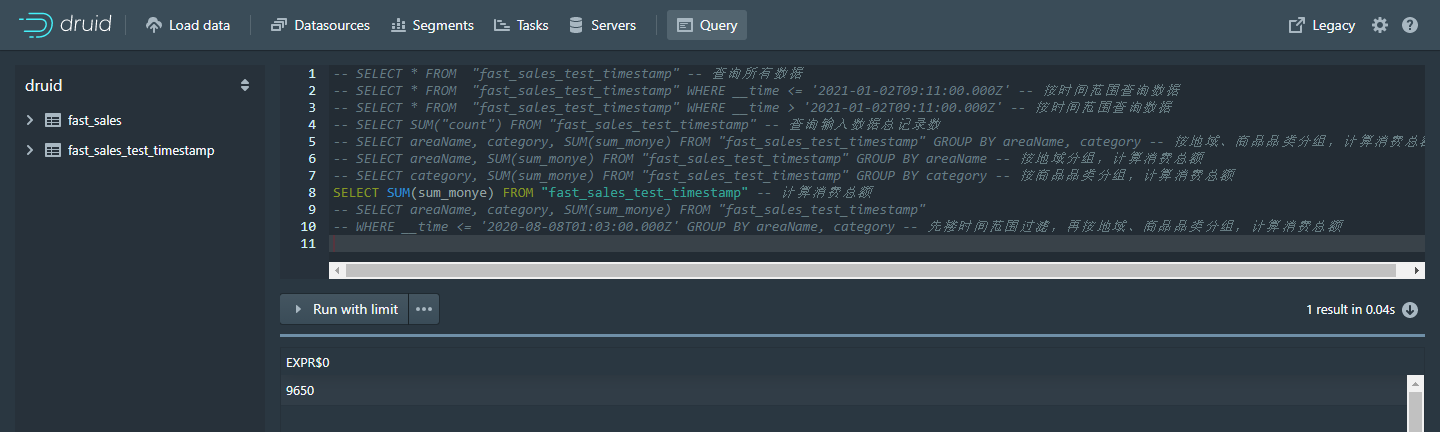
Task: Open the Servers view
Action: point(602,25)
